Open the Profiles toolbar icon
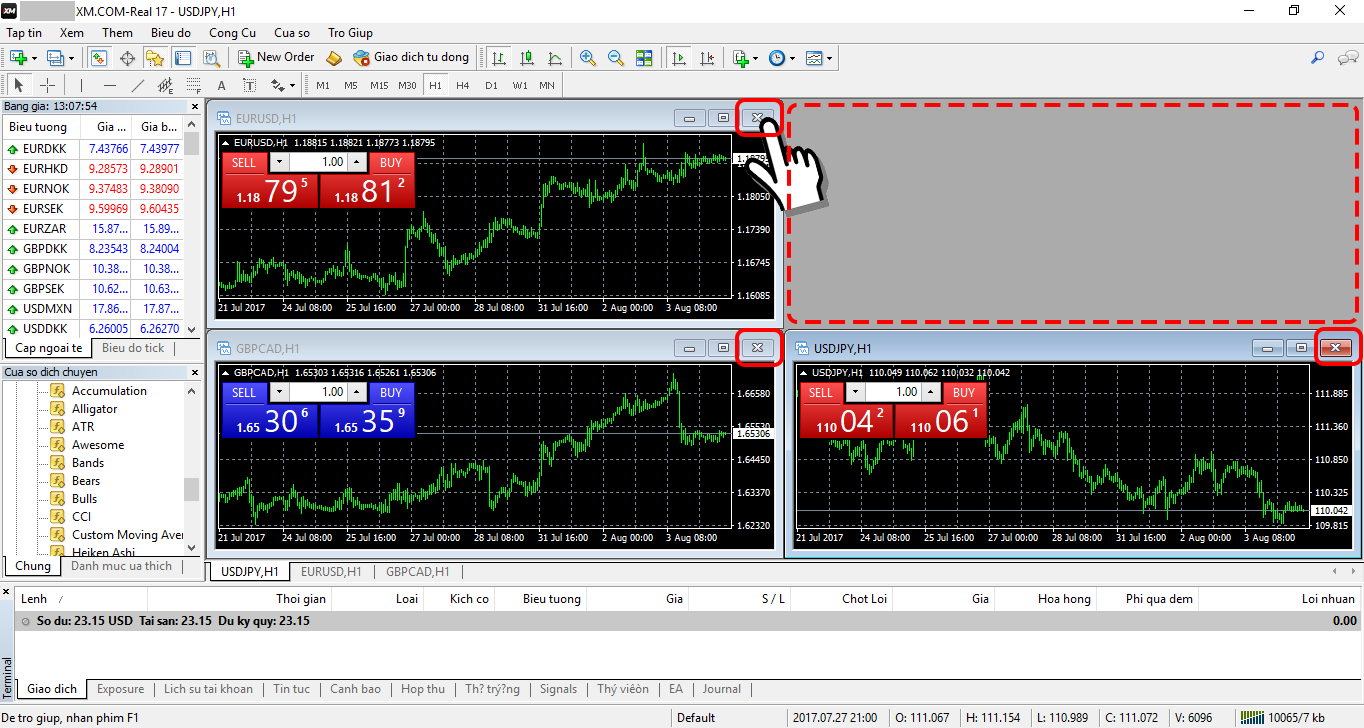Viewport: 1364px width, 728px height. [x=55, y=58]
